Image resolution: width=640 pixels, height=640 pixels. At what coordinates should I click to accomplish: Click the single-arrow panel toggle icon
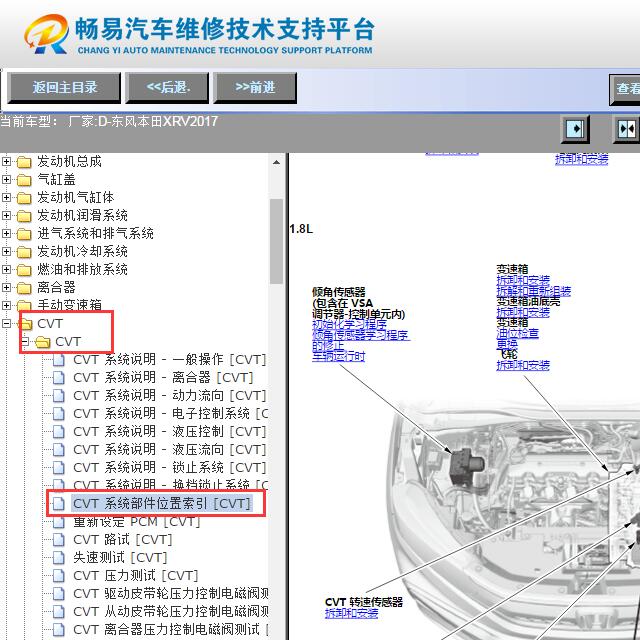pyautogui.click(x=575, y=129)
